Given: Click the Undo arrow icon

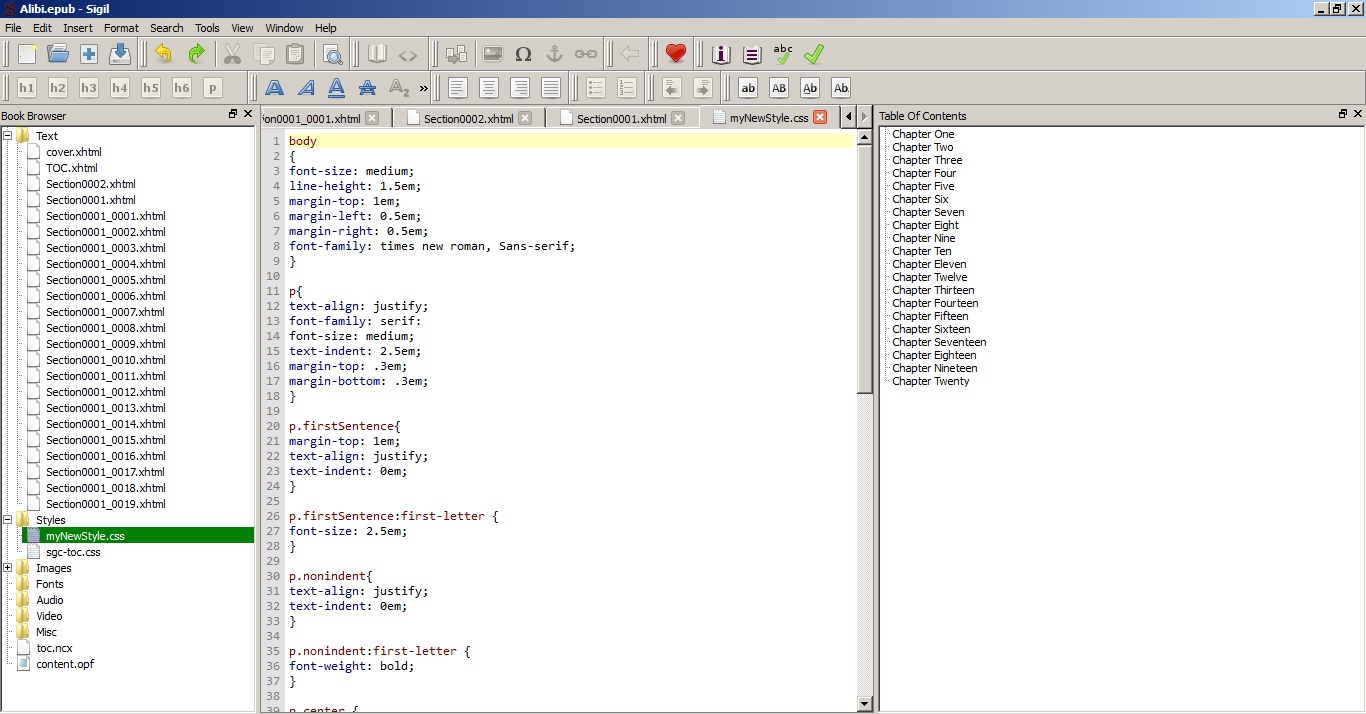Looking at the screenshot, I should [164, 54].
